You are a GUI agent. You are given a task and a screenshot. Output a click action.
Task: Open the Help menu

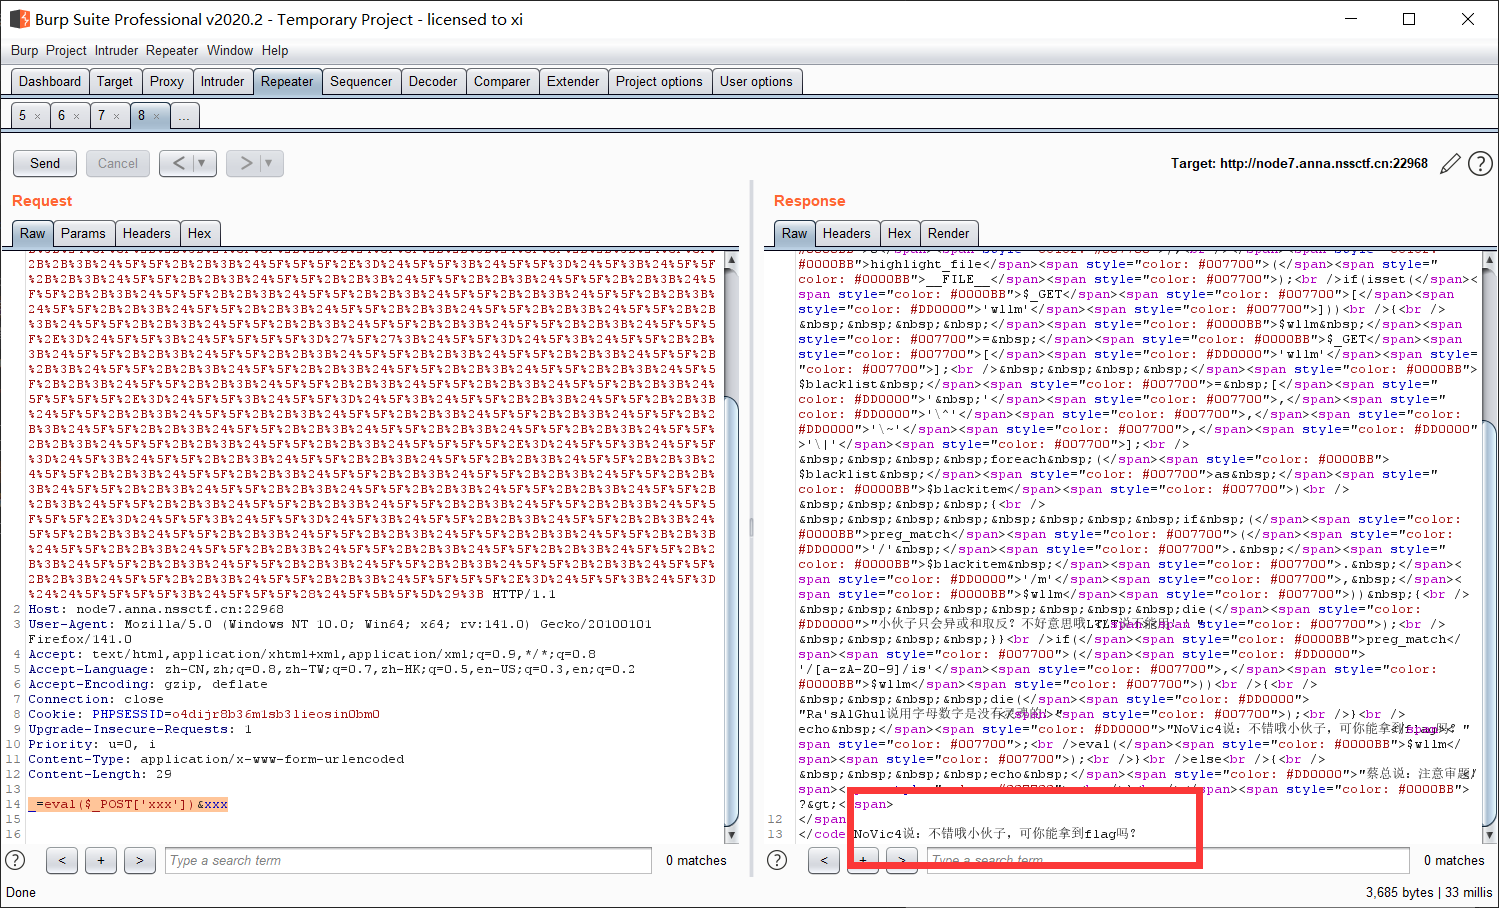pyautogui.click(x=275, y=50)
